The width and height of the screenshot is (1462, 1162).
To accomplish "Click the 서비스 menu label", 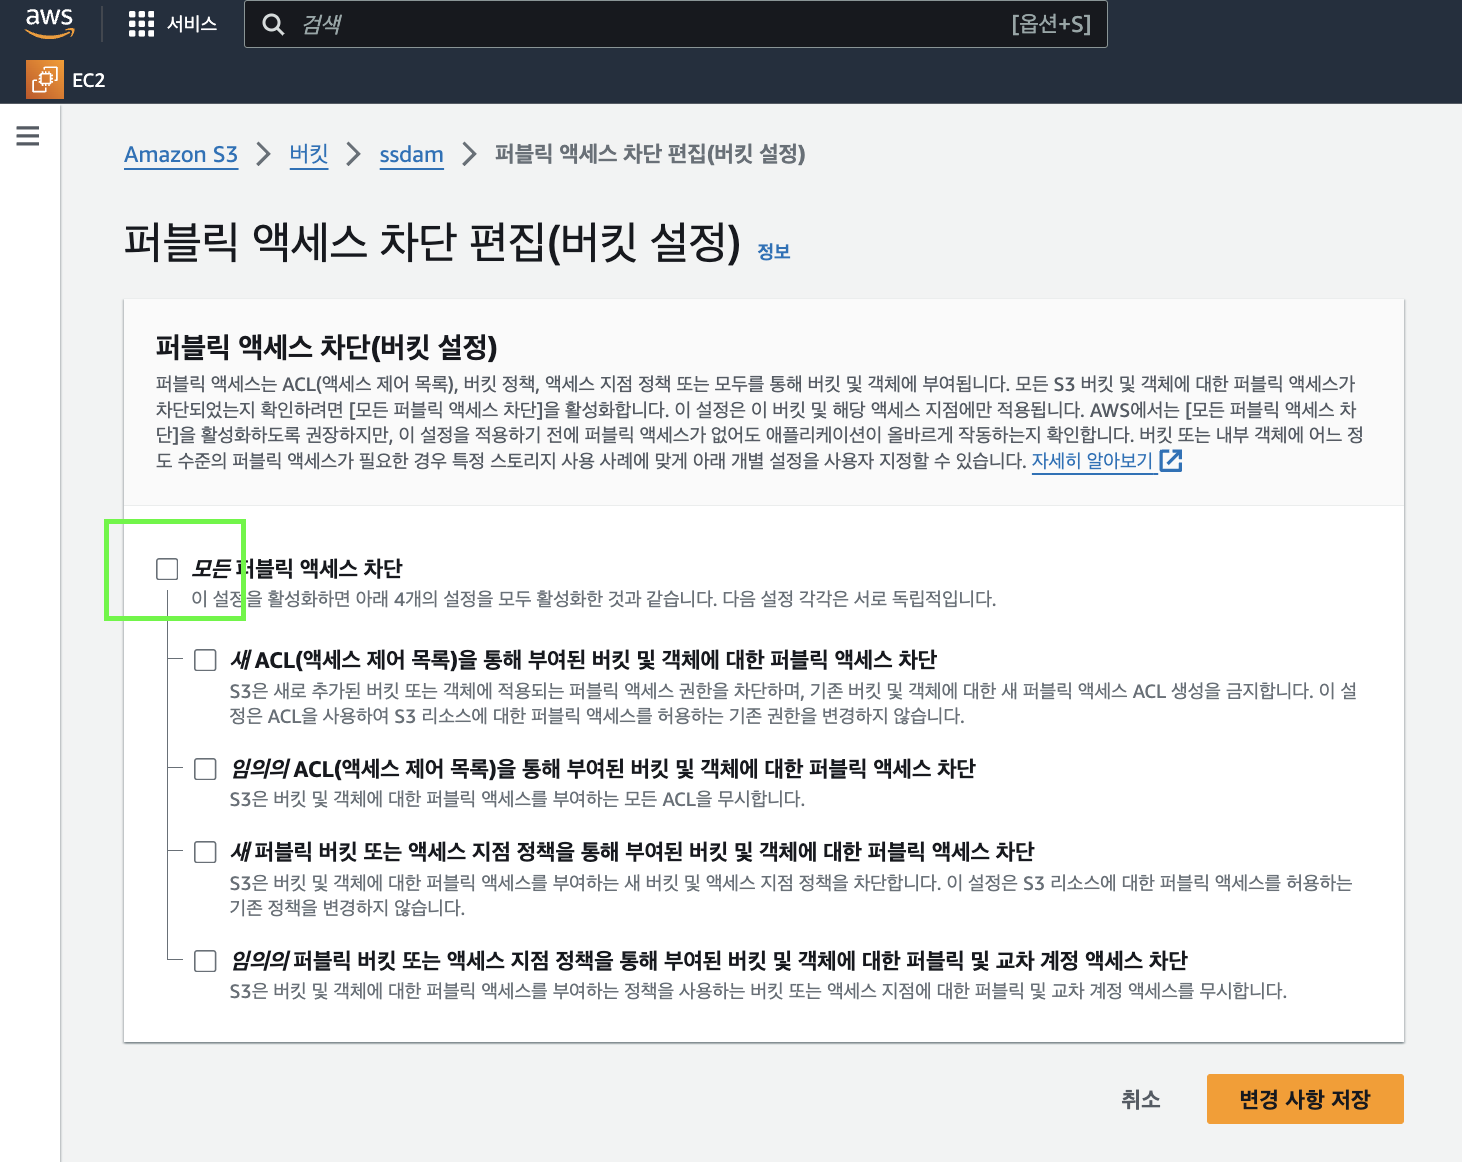I will pos(192,24).
